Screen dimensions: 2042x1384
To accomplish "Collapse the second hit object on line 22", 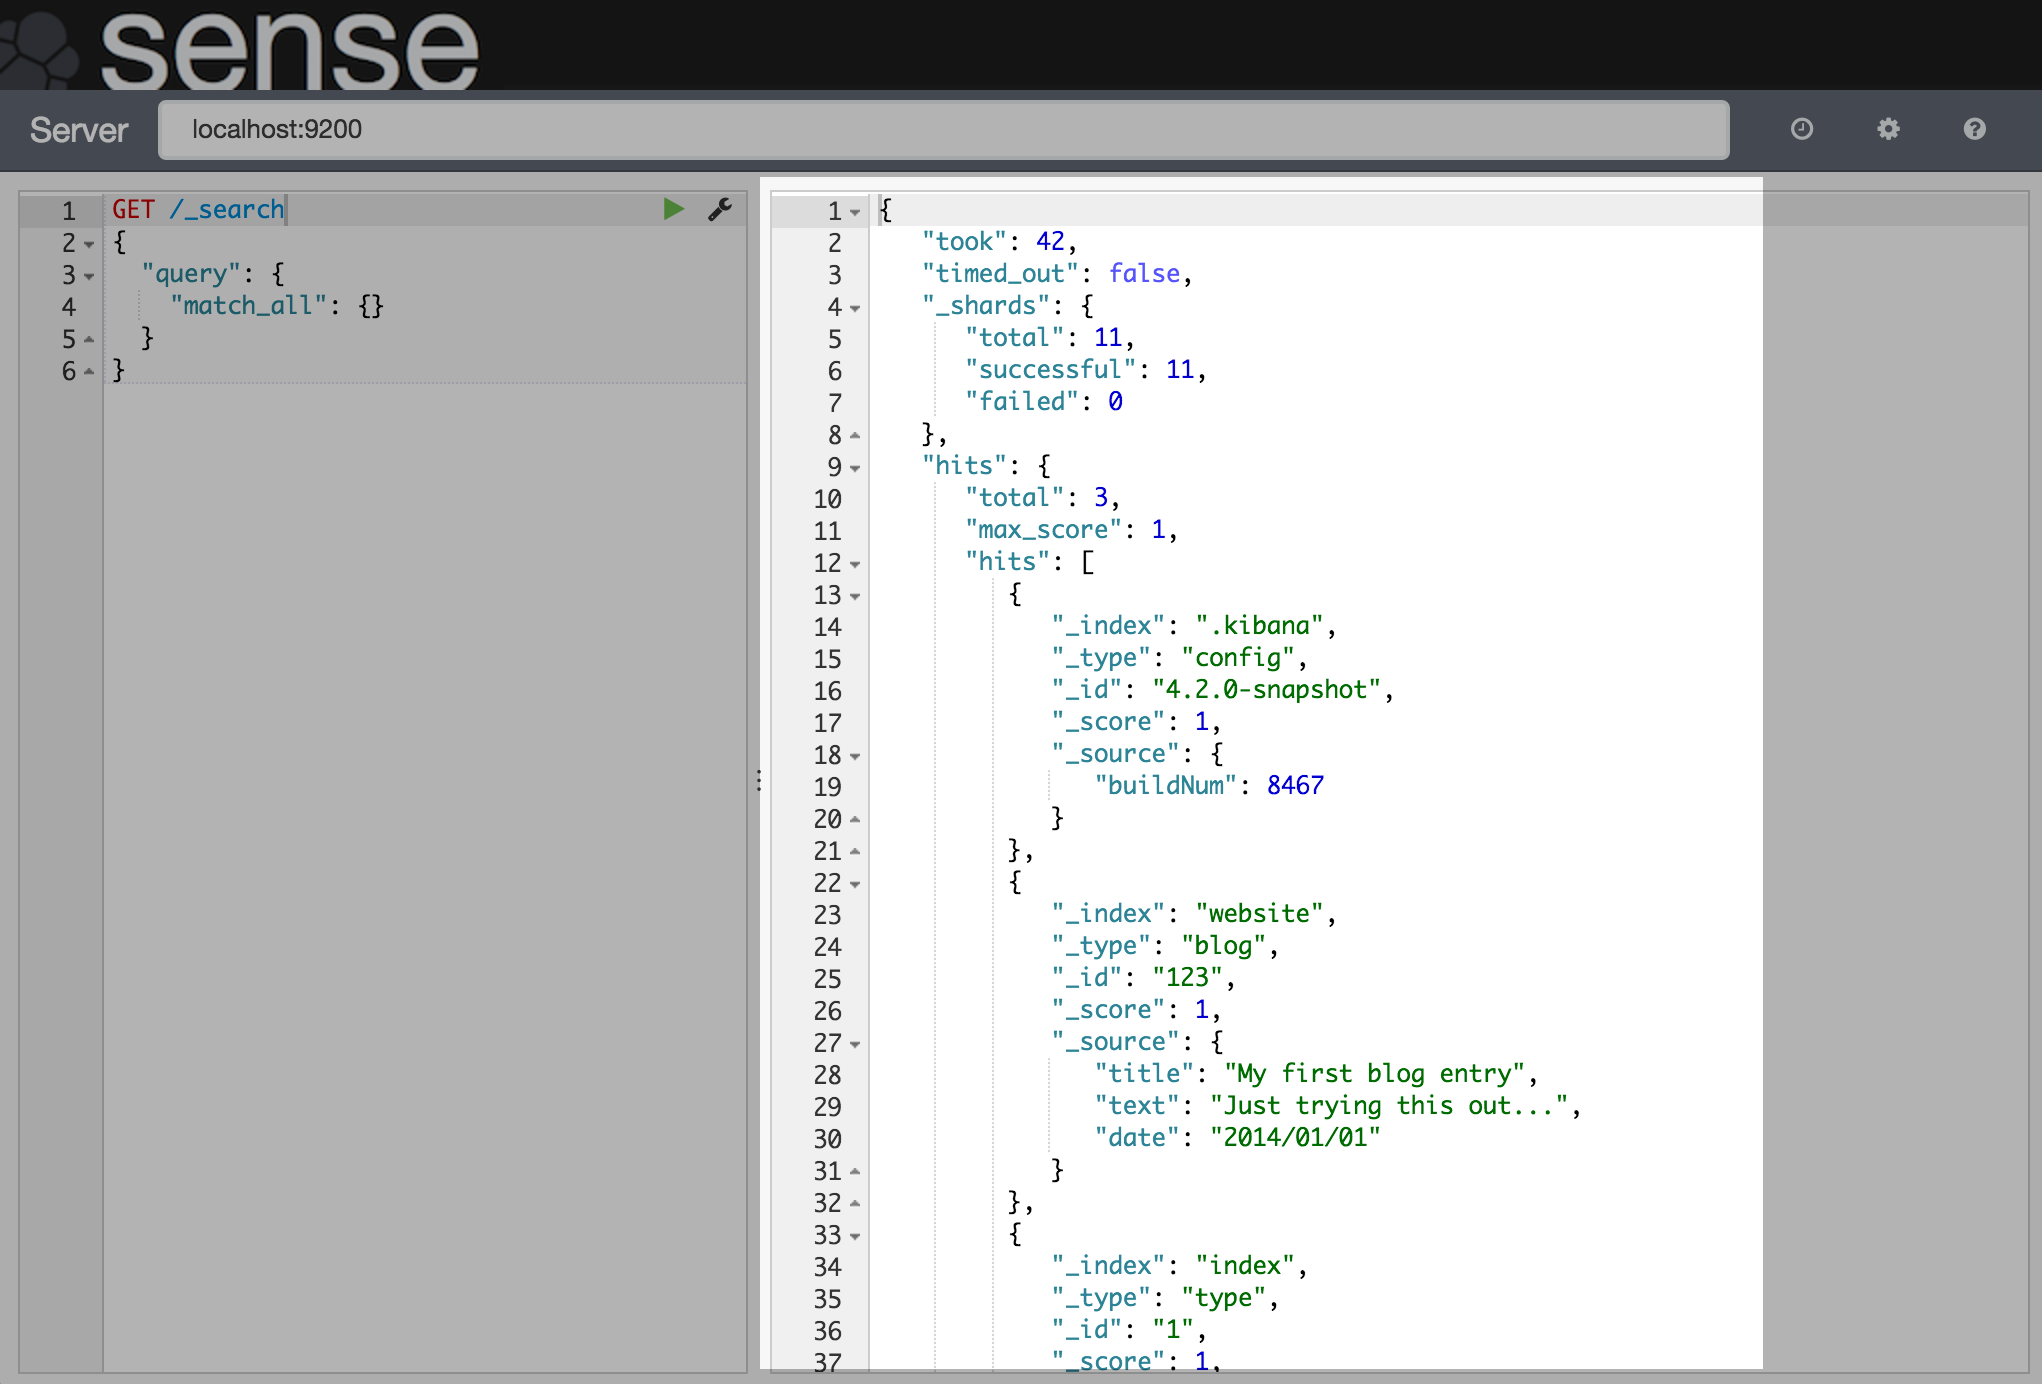I will 855,885.
